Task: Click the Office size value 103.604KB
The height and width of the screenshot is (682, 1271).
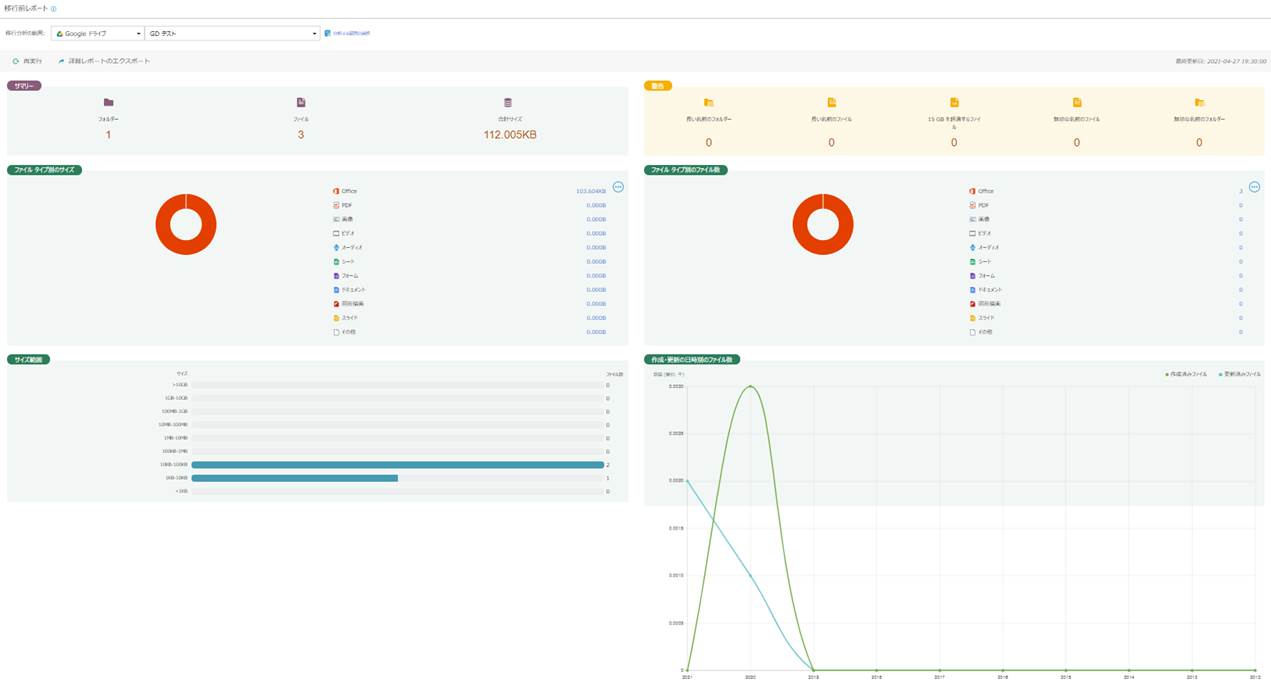Action: coord(591,191)
